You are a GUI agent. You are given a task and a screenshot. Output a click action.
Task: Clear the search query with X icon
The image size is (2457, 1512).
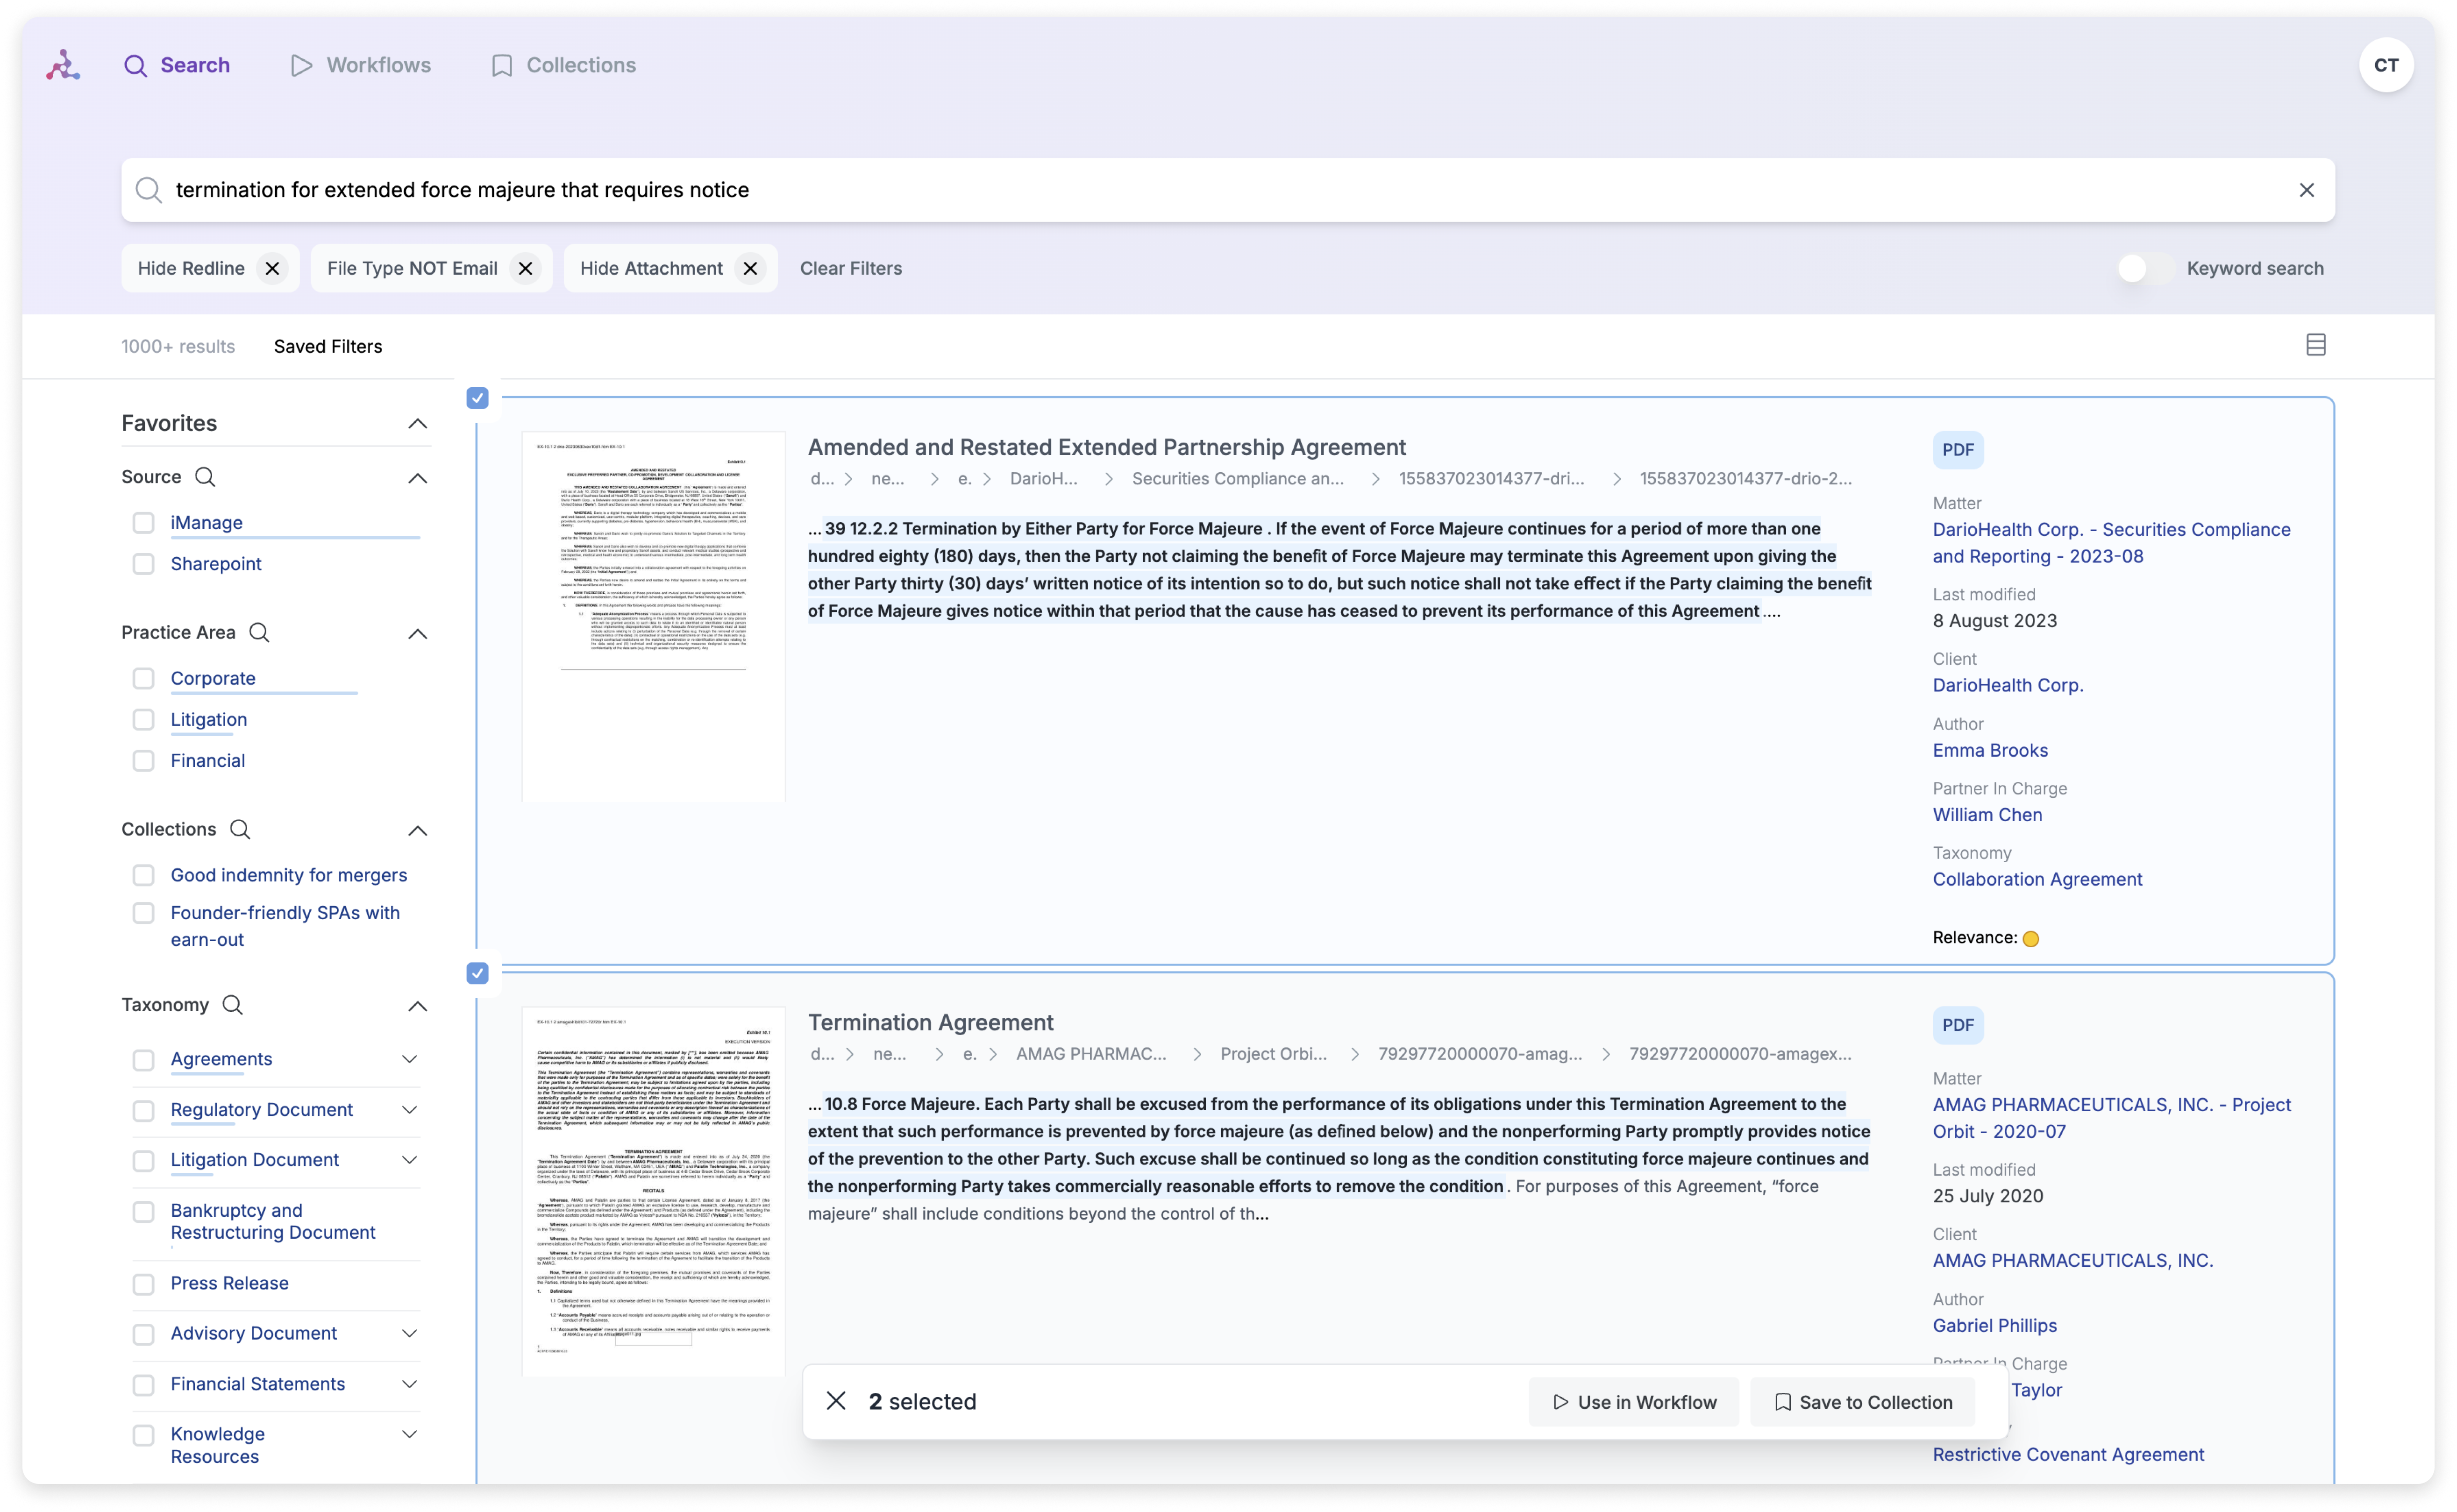[x=2306, y=190]
